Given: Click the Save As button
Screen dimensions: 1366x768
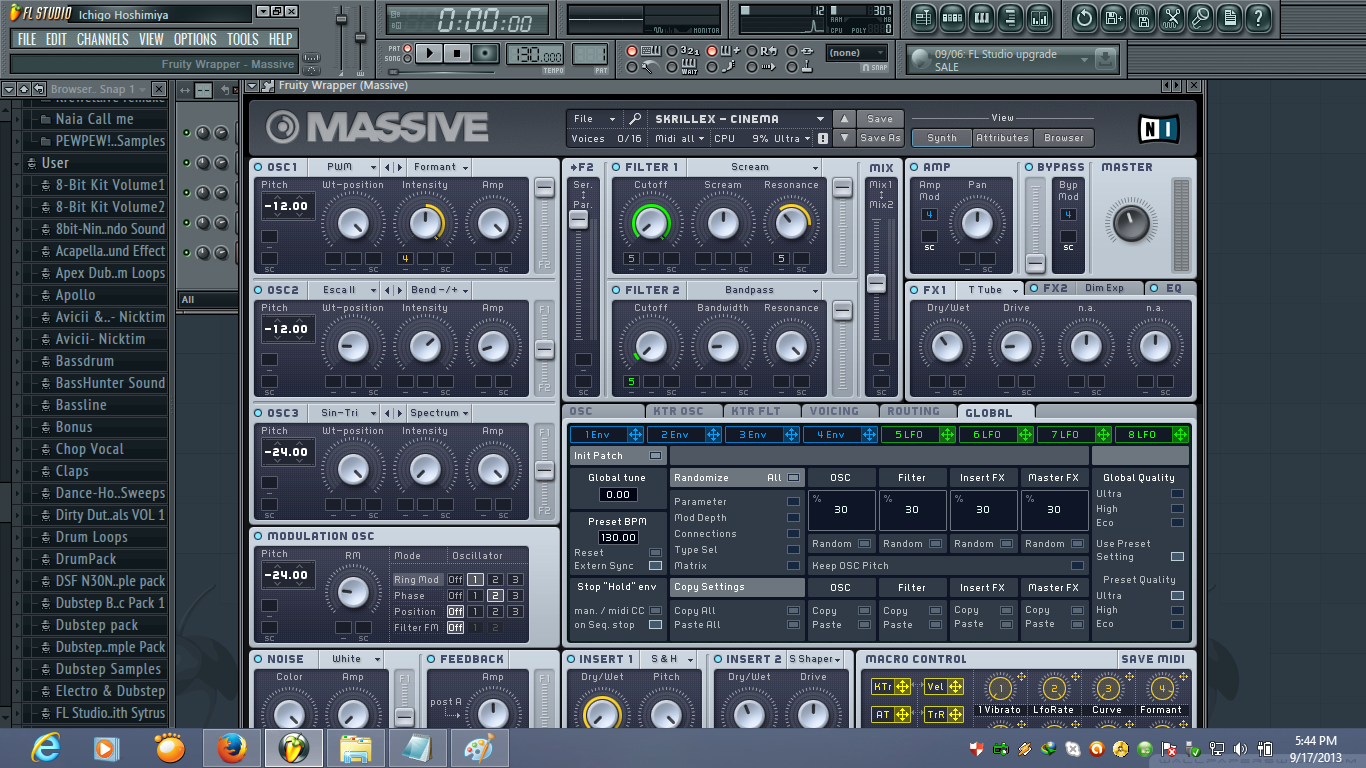Looking at the screenshot, I should [x=880, y=138].
